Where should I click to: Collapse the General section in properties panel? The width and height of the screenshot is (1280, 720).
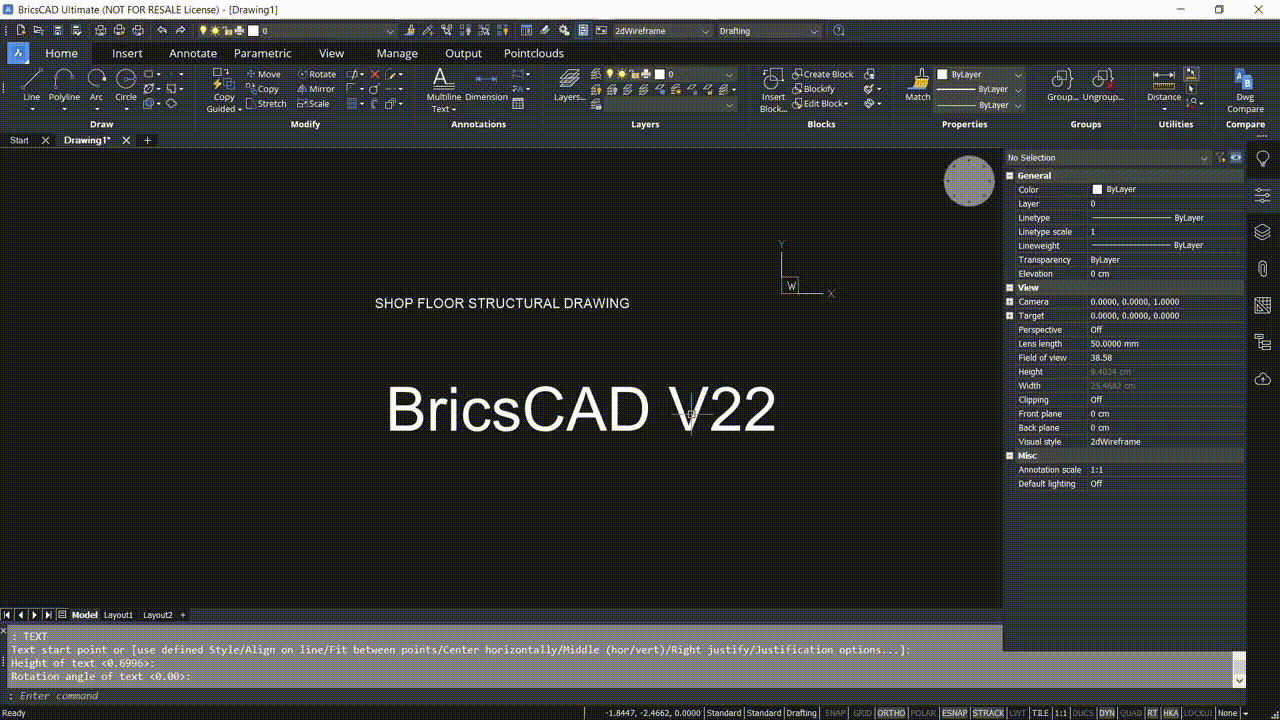click(x=1011, y=176)
